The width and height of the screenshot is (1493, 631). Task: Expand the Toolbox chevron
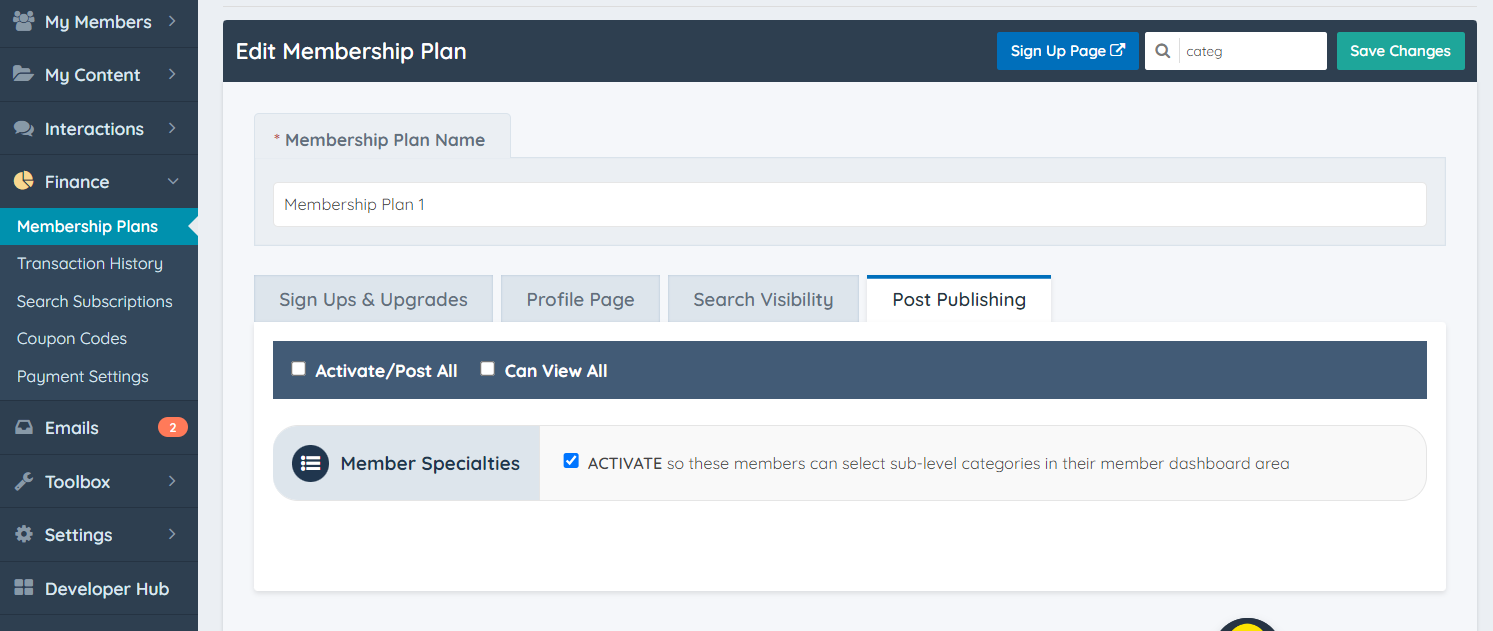172,481
